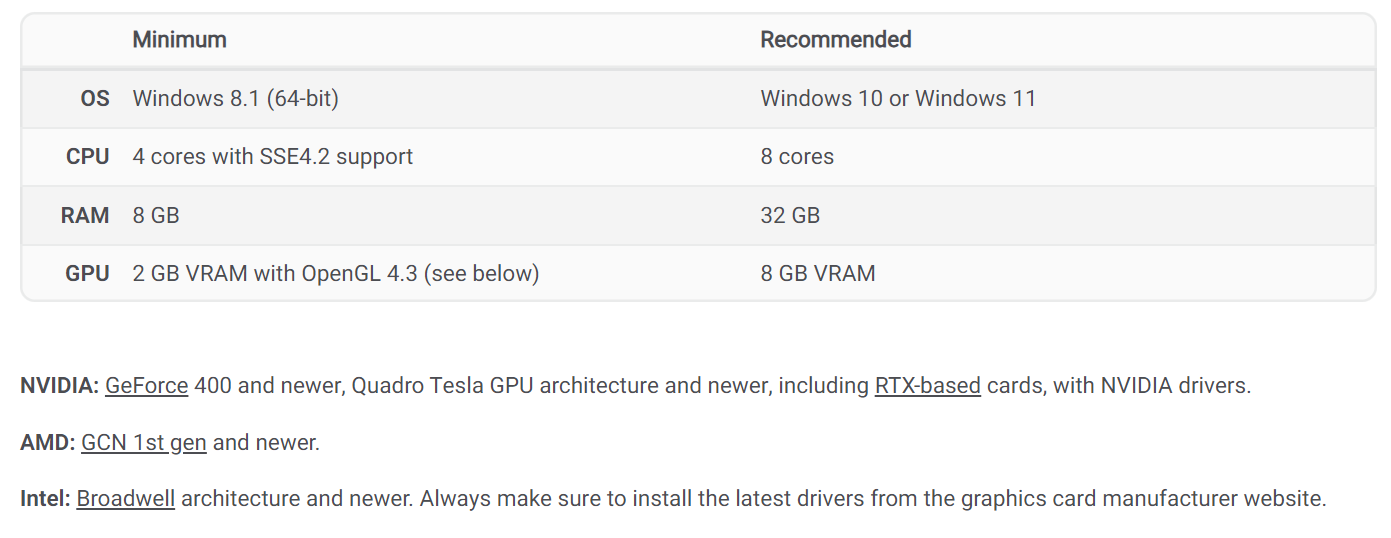Viewport: 1391px width, 538px height.
Task: Open the GeForce link
Action: [x=146, y=385]
